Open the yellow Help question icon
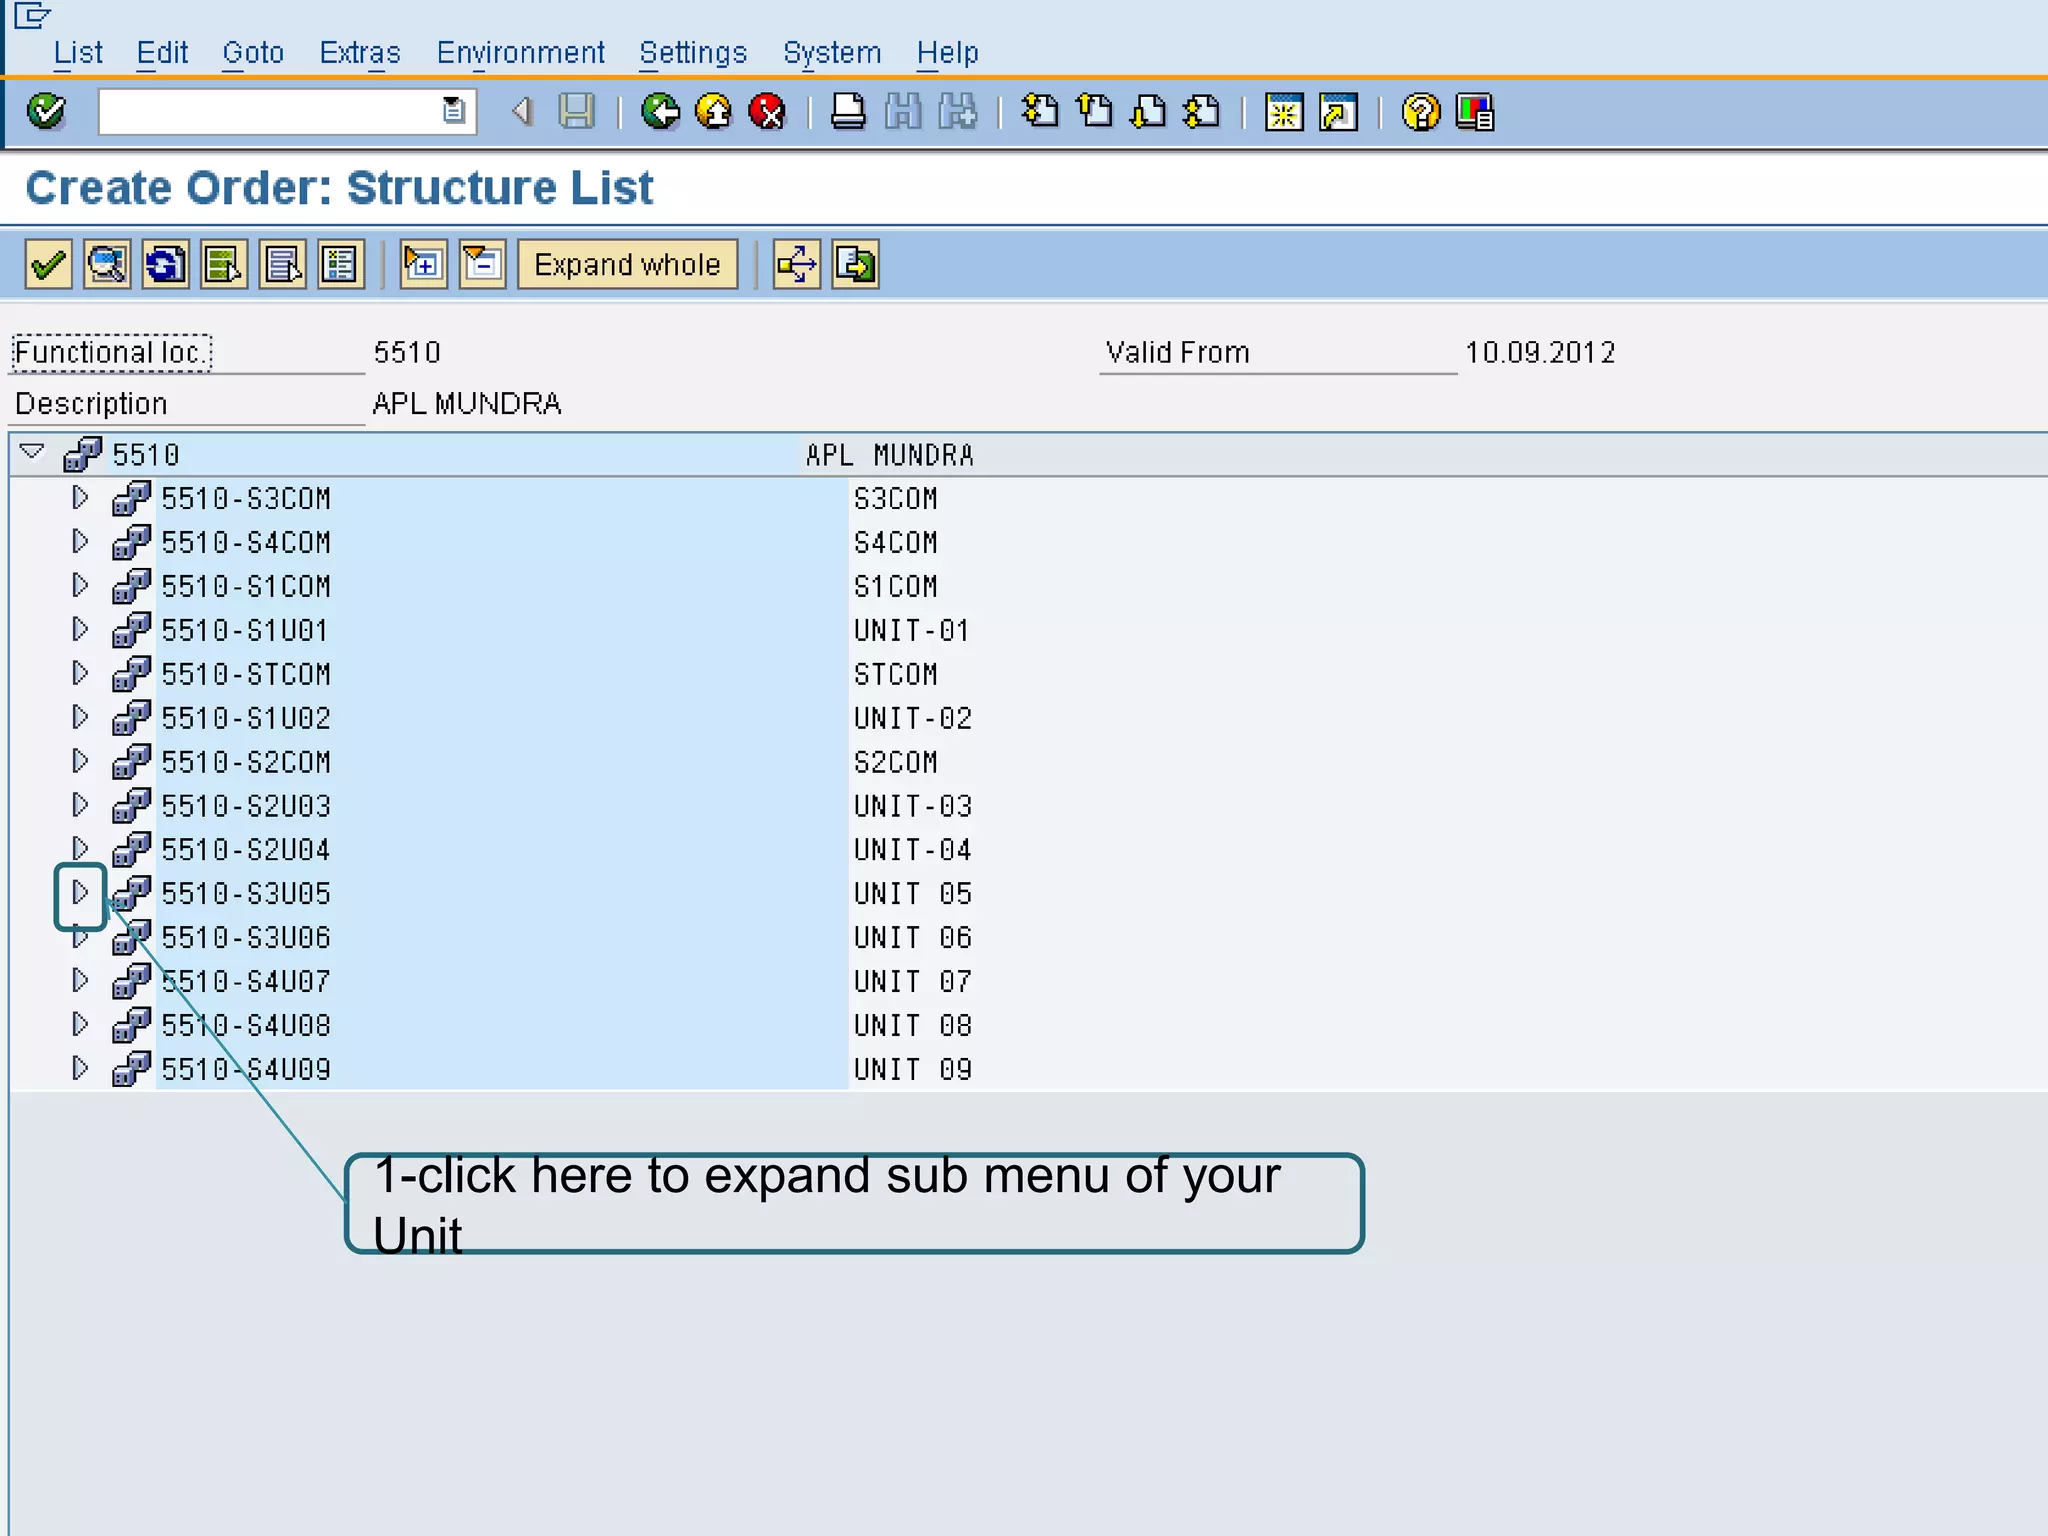2048x1536 pixels. click(1420, 111)
